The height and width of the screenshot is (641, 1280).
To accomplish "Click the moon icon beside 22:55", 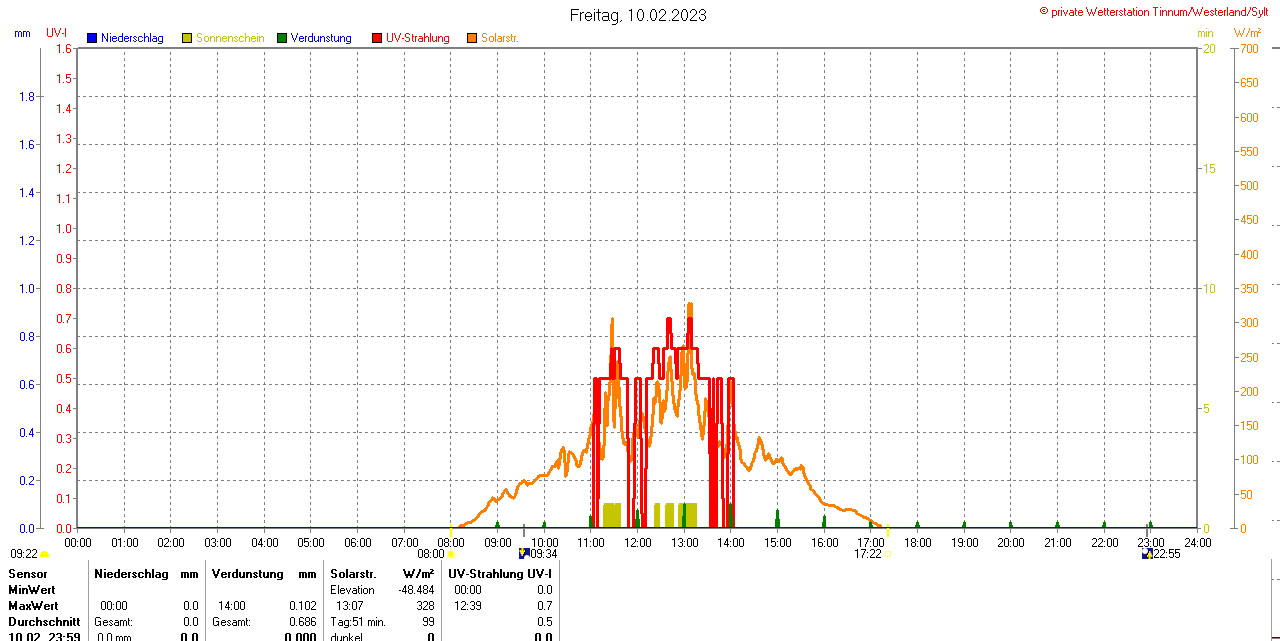I will pyautogui.click(x=1147, y=553).
